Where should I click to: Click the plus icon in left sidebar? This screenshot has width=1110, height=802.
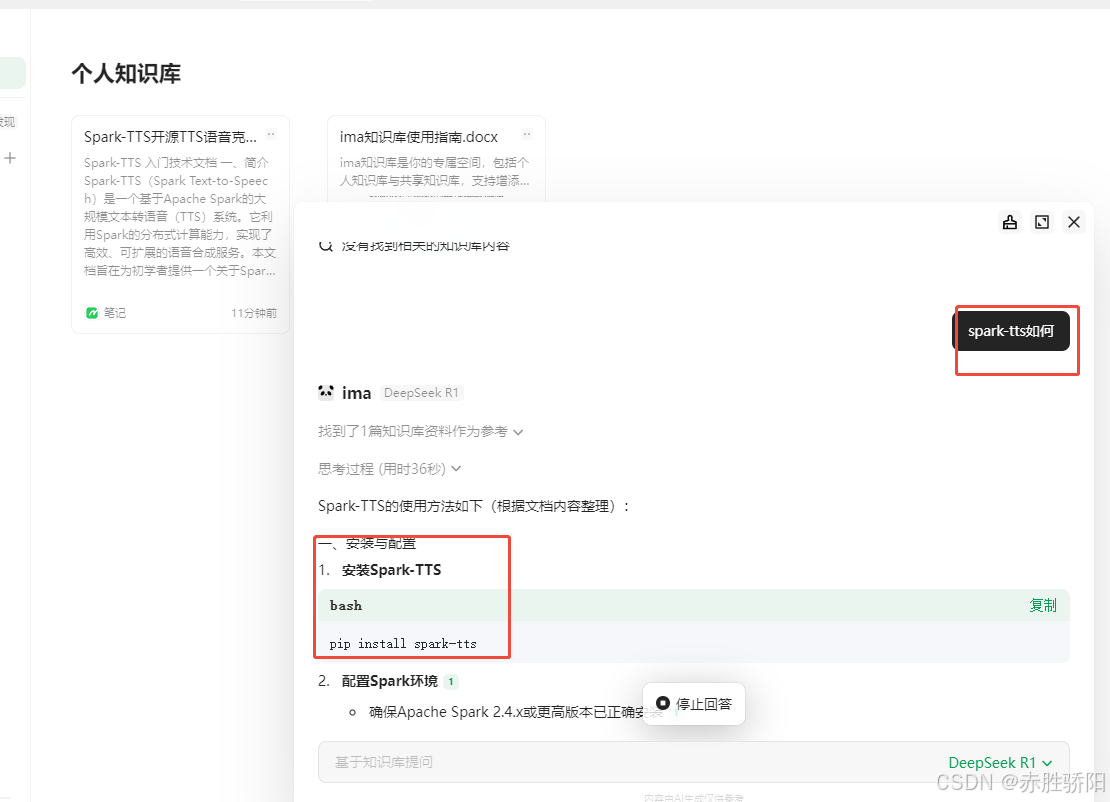pyautogui.click(x=10, y=158)
